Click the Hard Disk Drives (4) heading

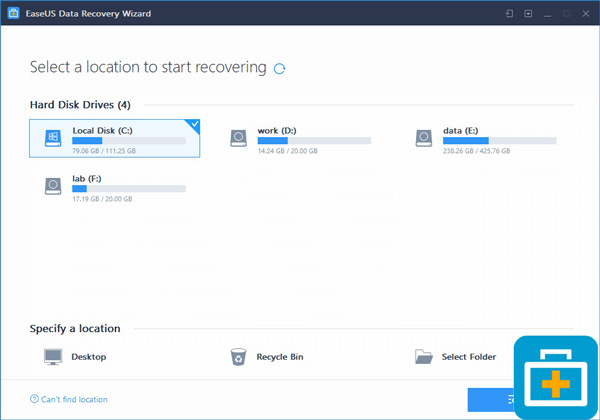tap(80, 105)
